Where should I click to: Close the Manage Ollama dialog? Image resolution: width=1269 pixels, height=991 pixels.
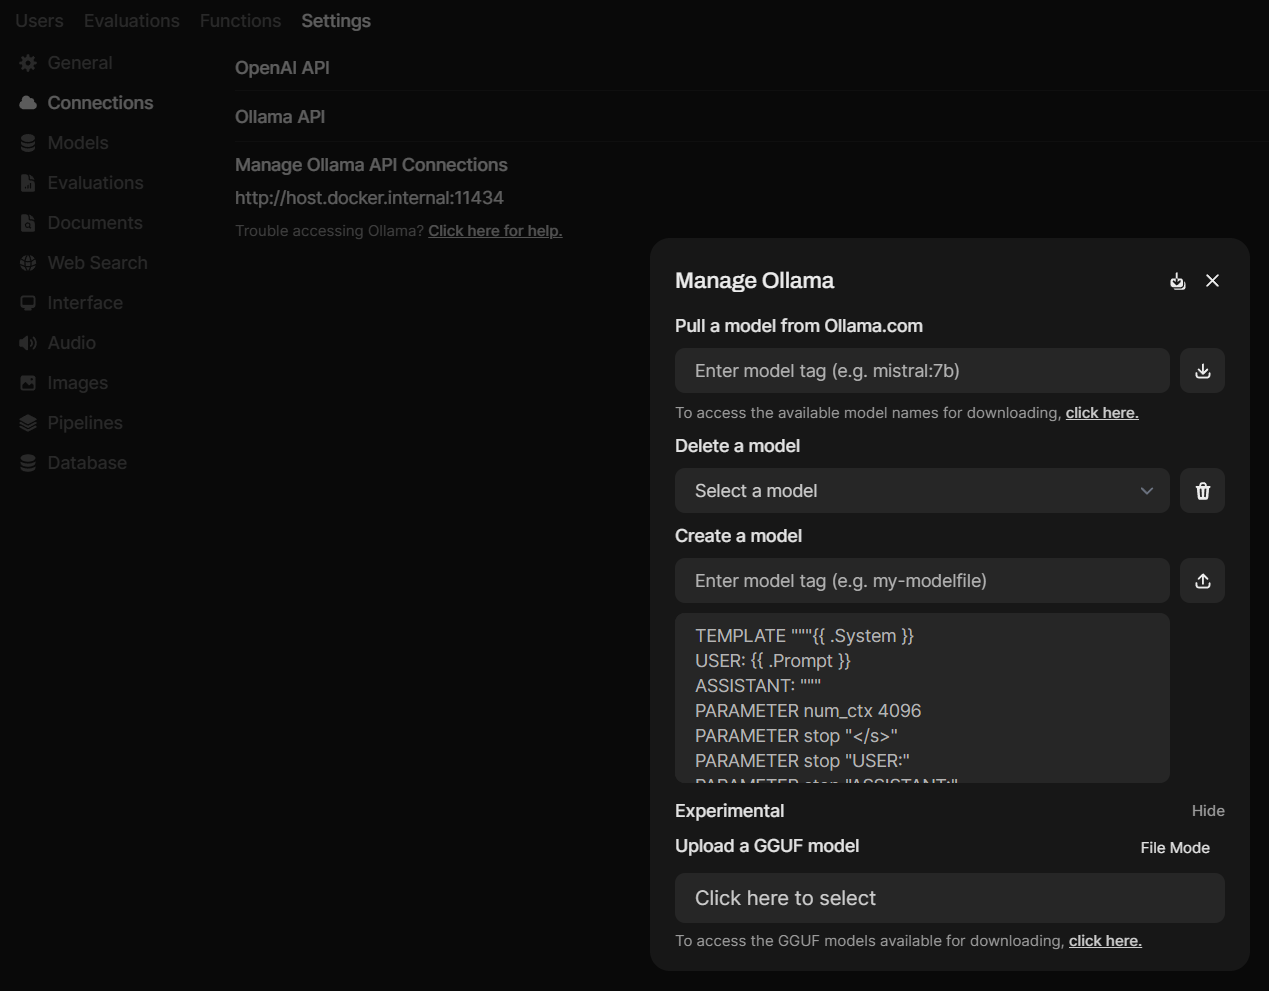pos(1212,281)
